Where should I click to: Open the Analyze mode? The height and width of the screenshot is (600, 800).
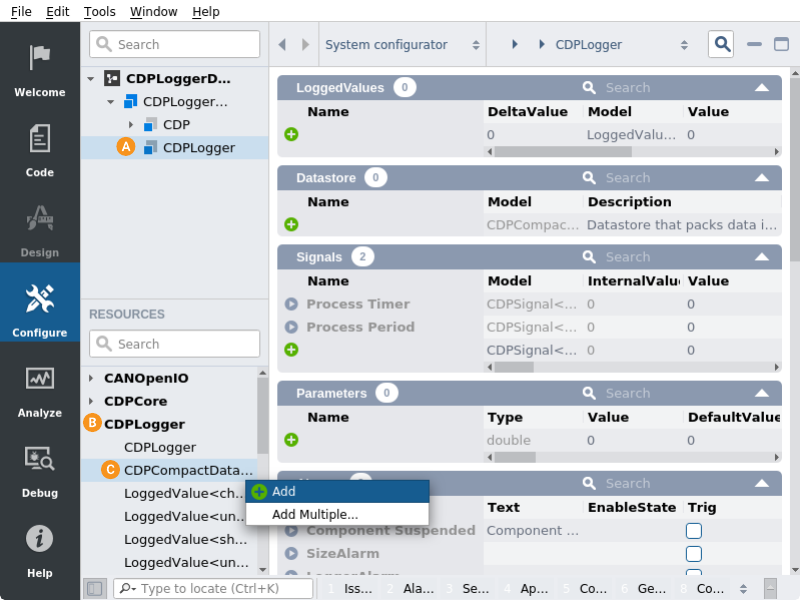point(40,390)
